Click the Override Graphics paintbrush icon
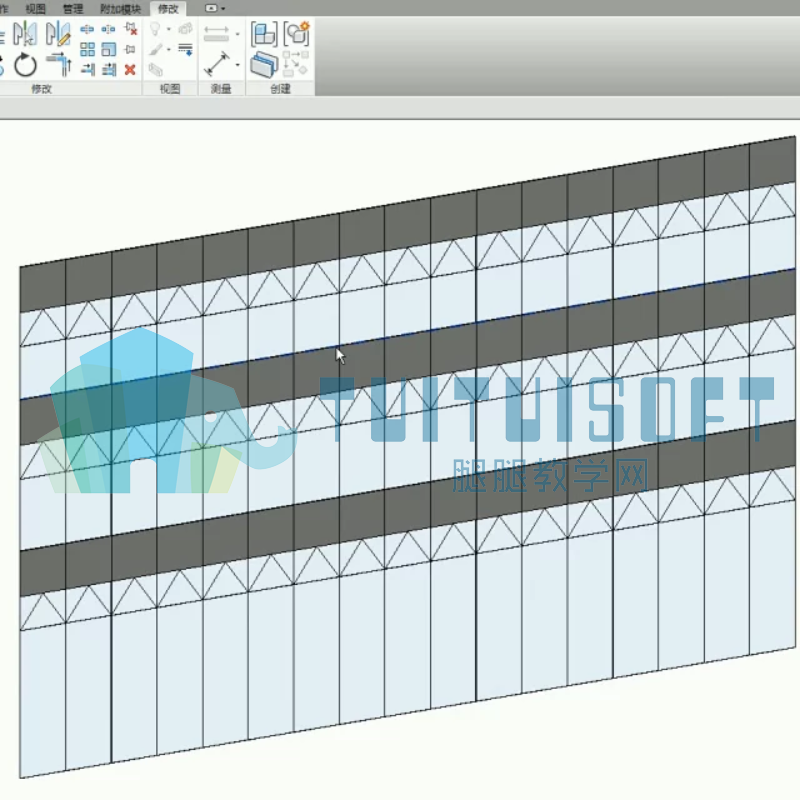The image size is (800, 800). (x=156, y=49)
